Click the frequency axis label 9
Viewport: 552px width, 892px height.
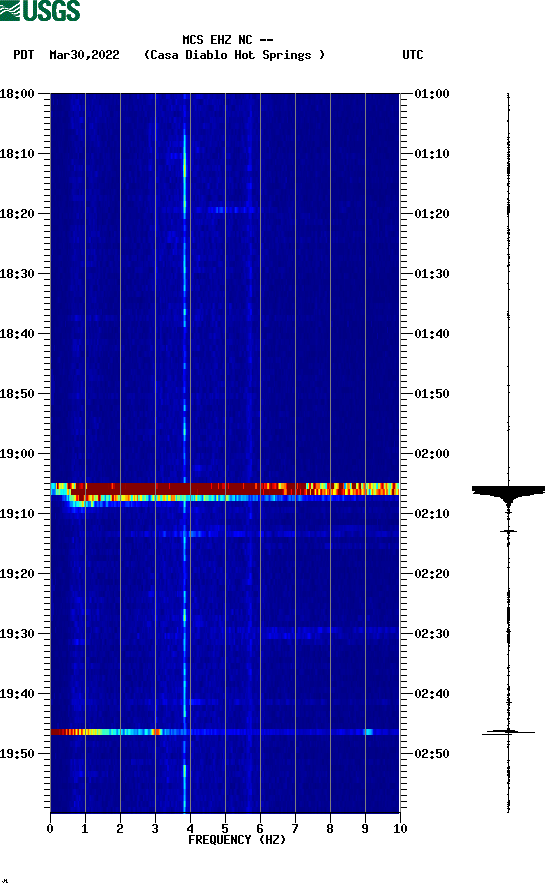[365, 829]
